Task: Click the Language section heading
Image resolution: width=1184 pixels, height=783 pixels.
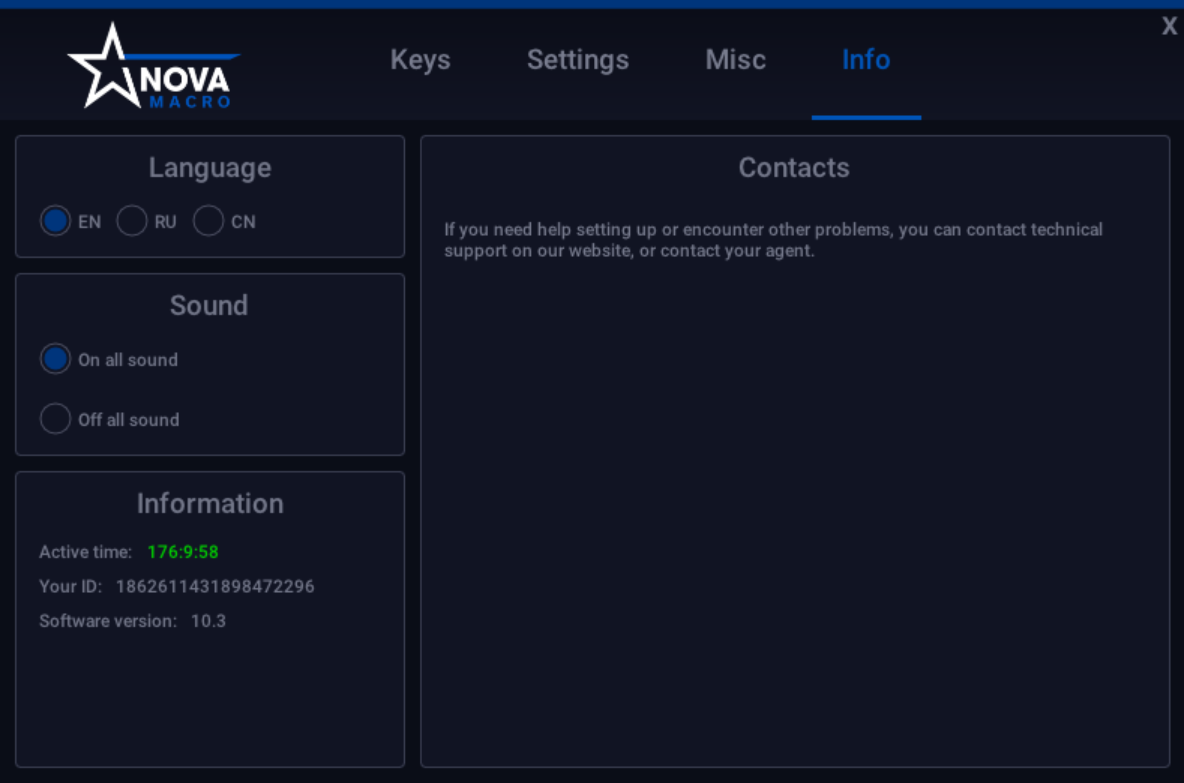Action: point(210,167)
